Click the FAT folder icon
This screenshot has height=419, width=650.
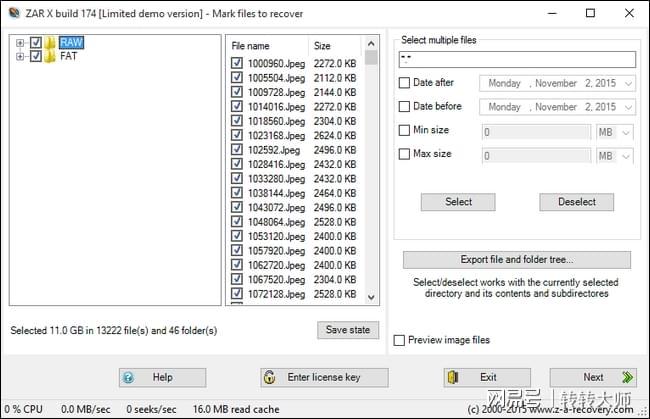[50, 56]
